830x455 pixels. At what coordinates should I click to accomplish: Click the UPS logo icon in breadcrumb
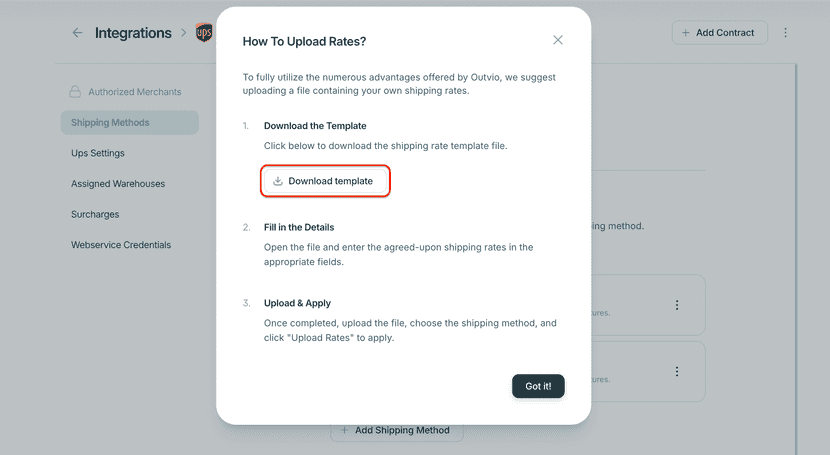[204, 33]
